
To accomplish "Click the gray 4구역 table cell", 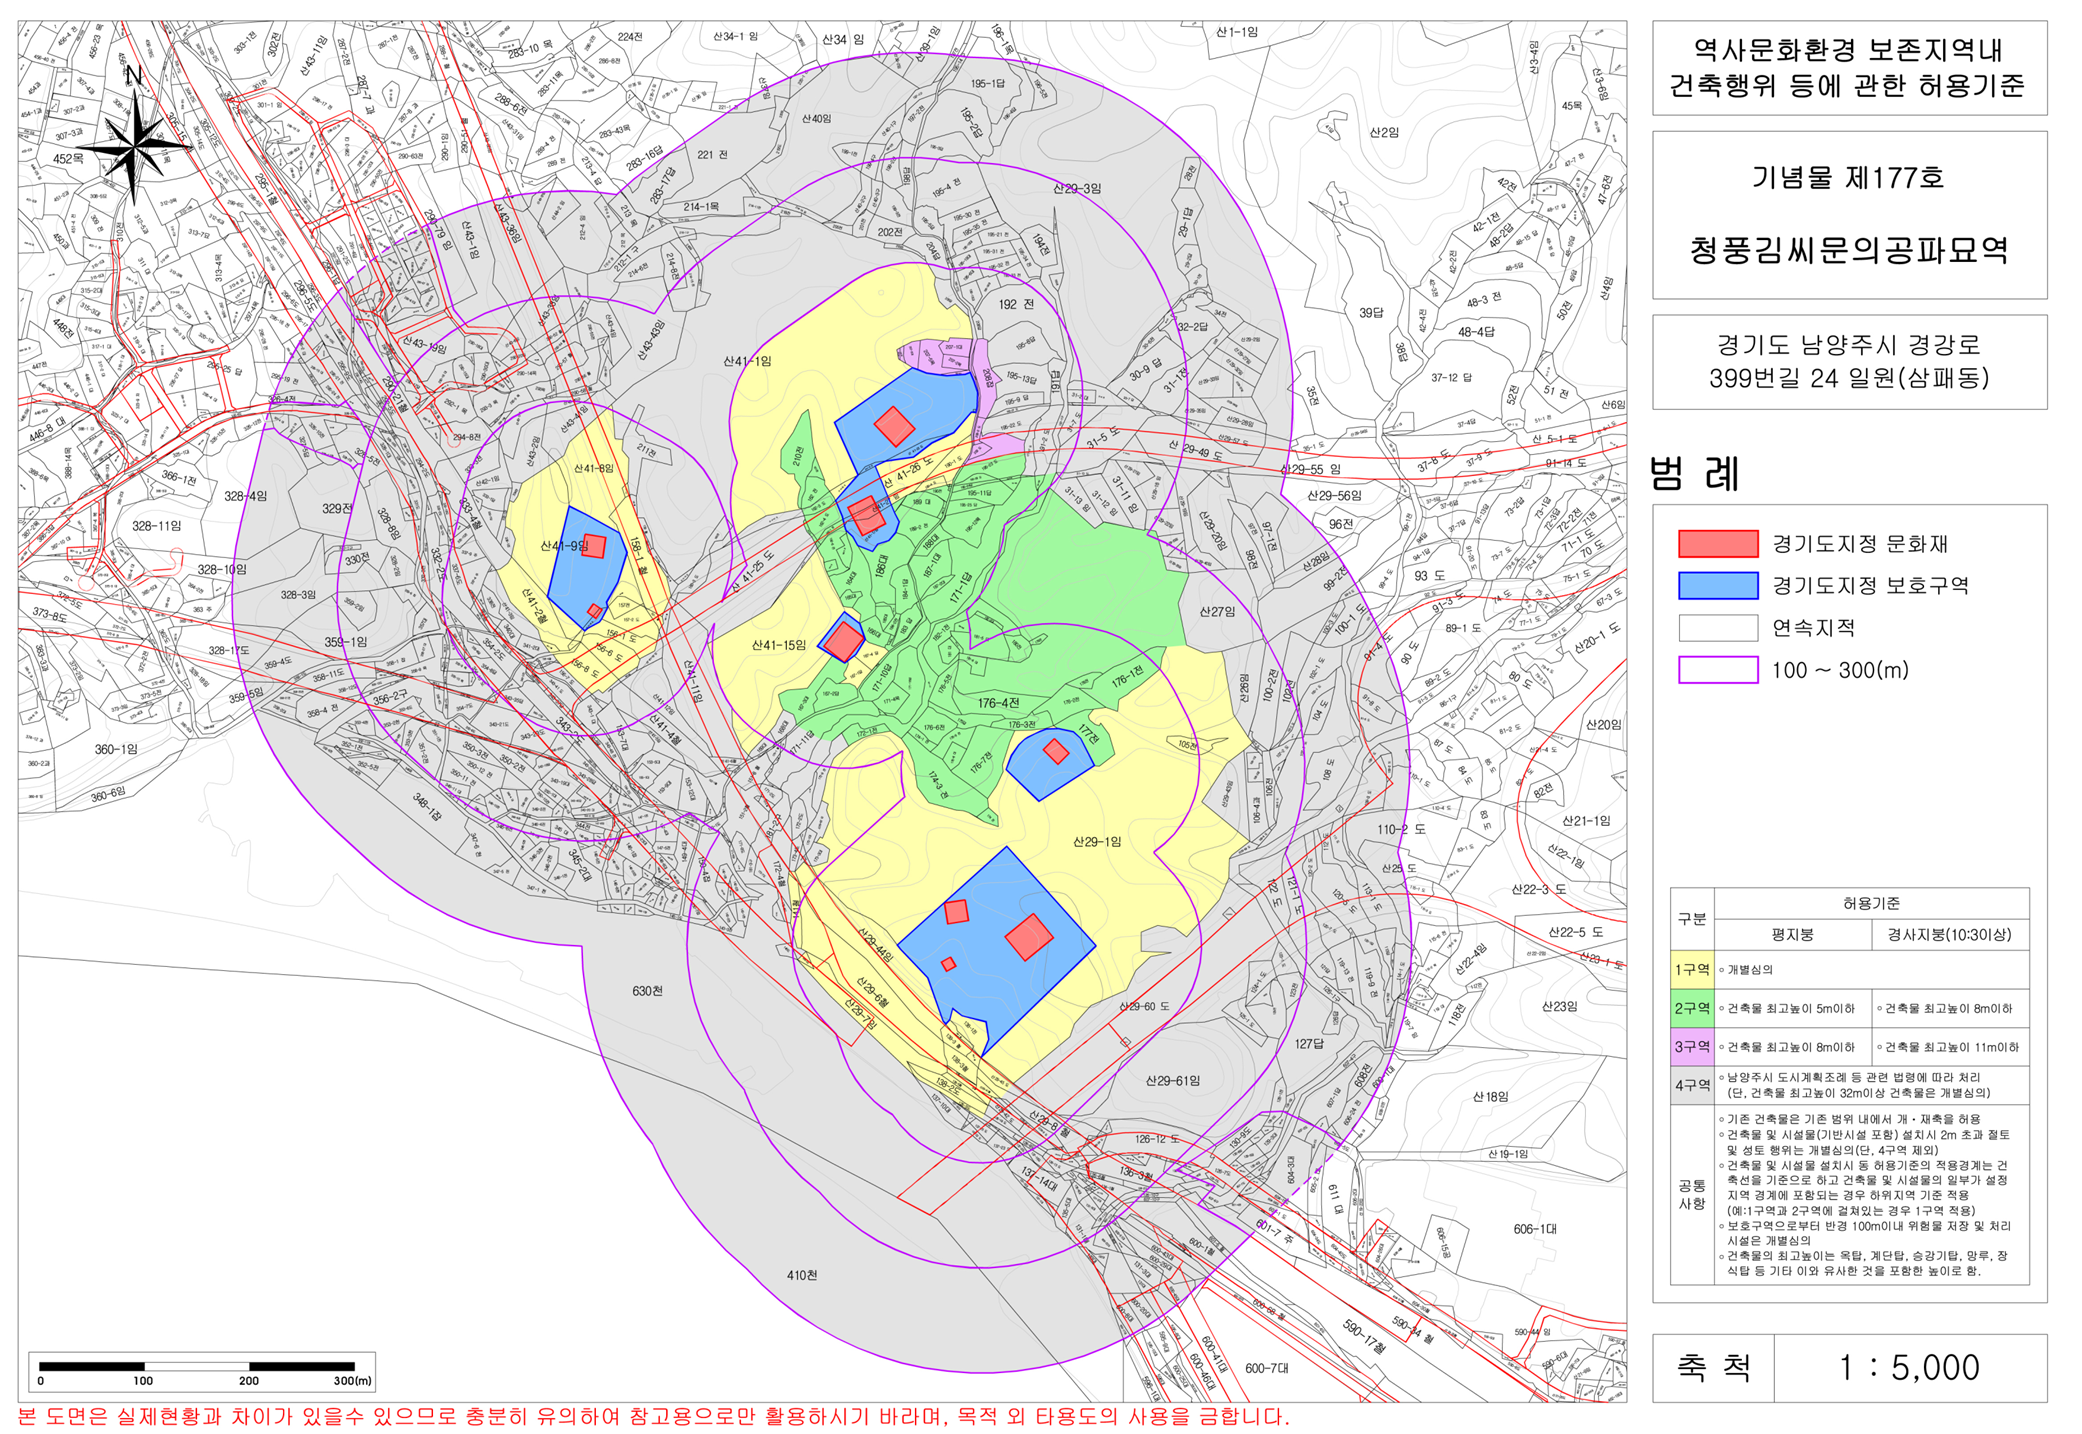I will coord(1691,1085).
